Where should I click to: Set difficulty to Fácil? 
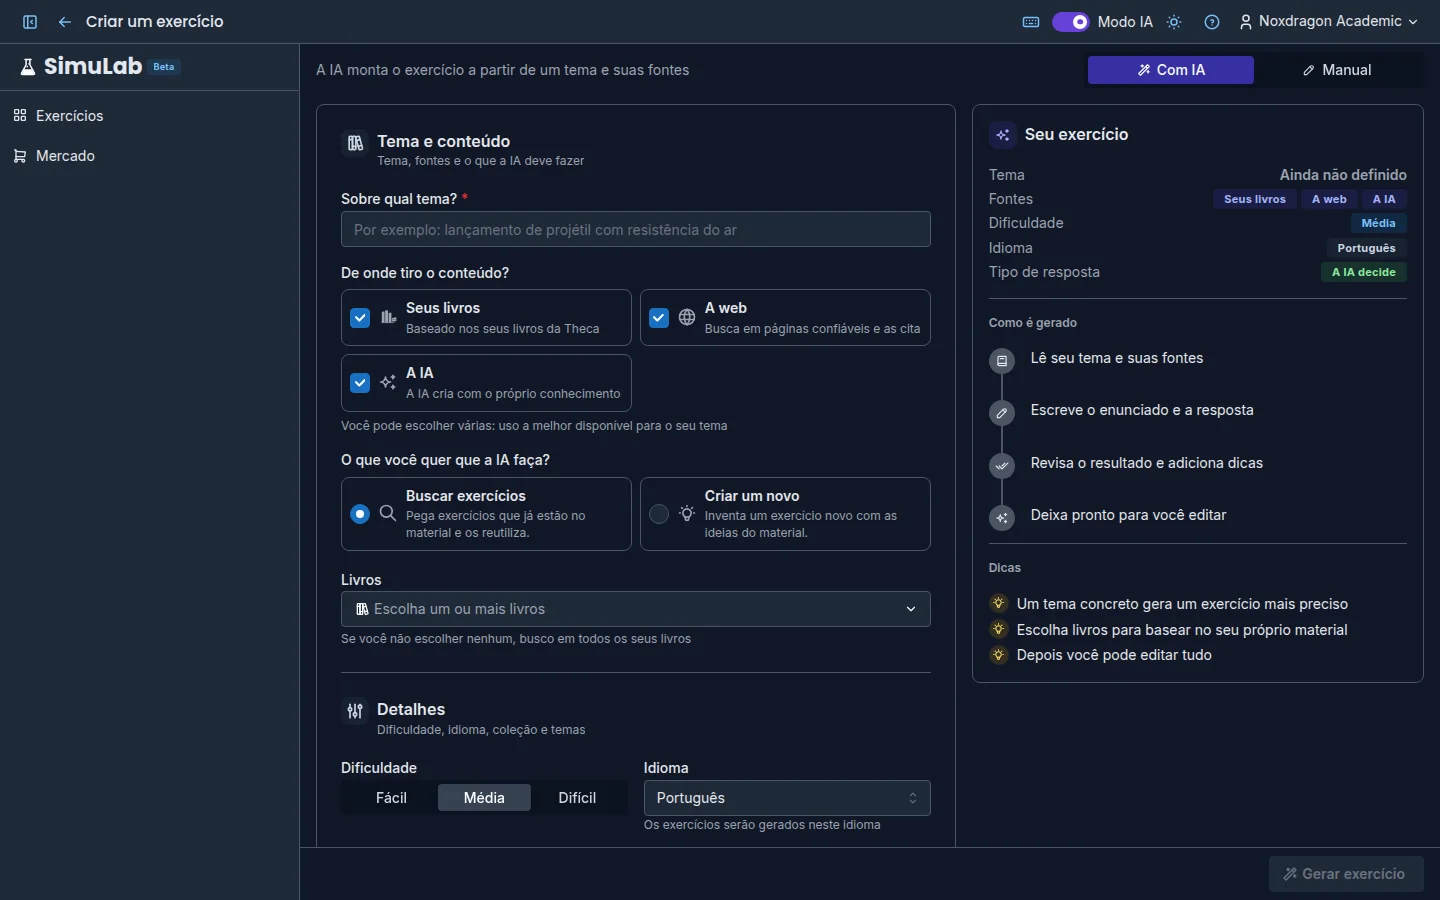pyautogui.click(x=391, y=798)
